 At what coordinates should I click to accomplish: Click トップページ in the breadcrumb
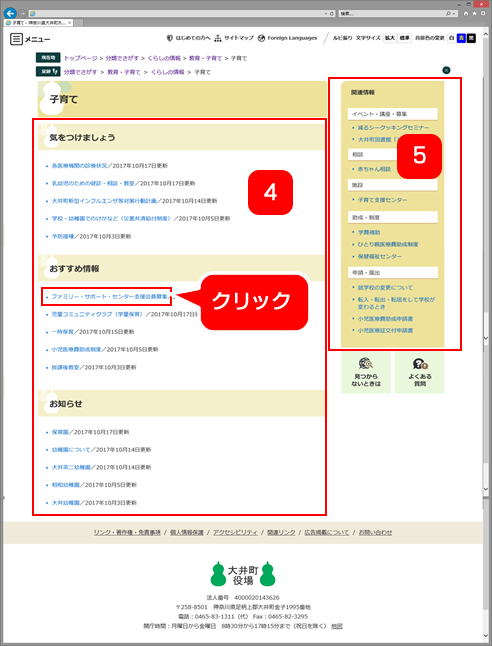point(80,58)
